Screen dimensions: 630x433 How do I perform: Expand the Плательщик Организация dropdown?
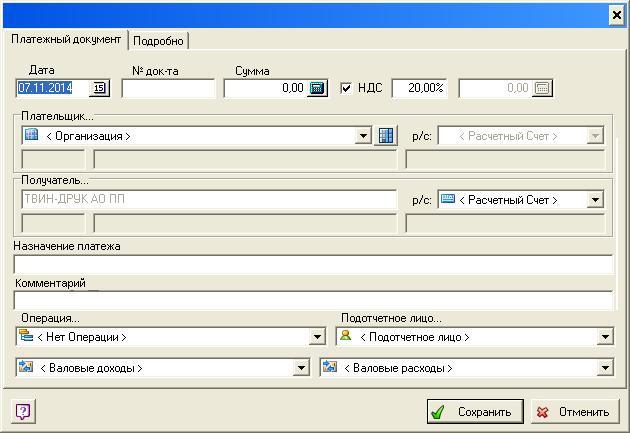coord(363,136)
